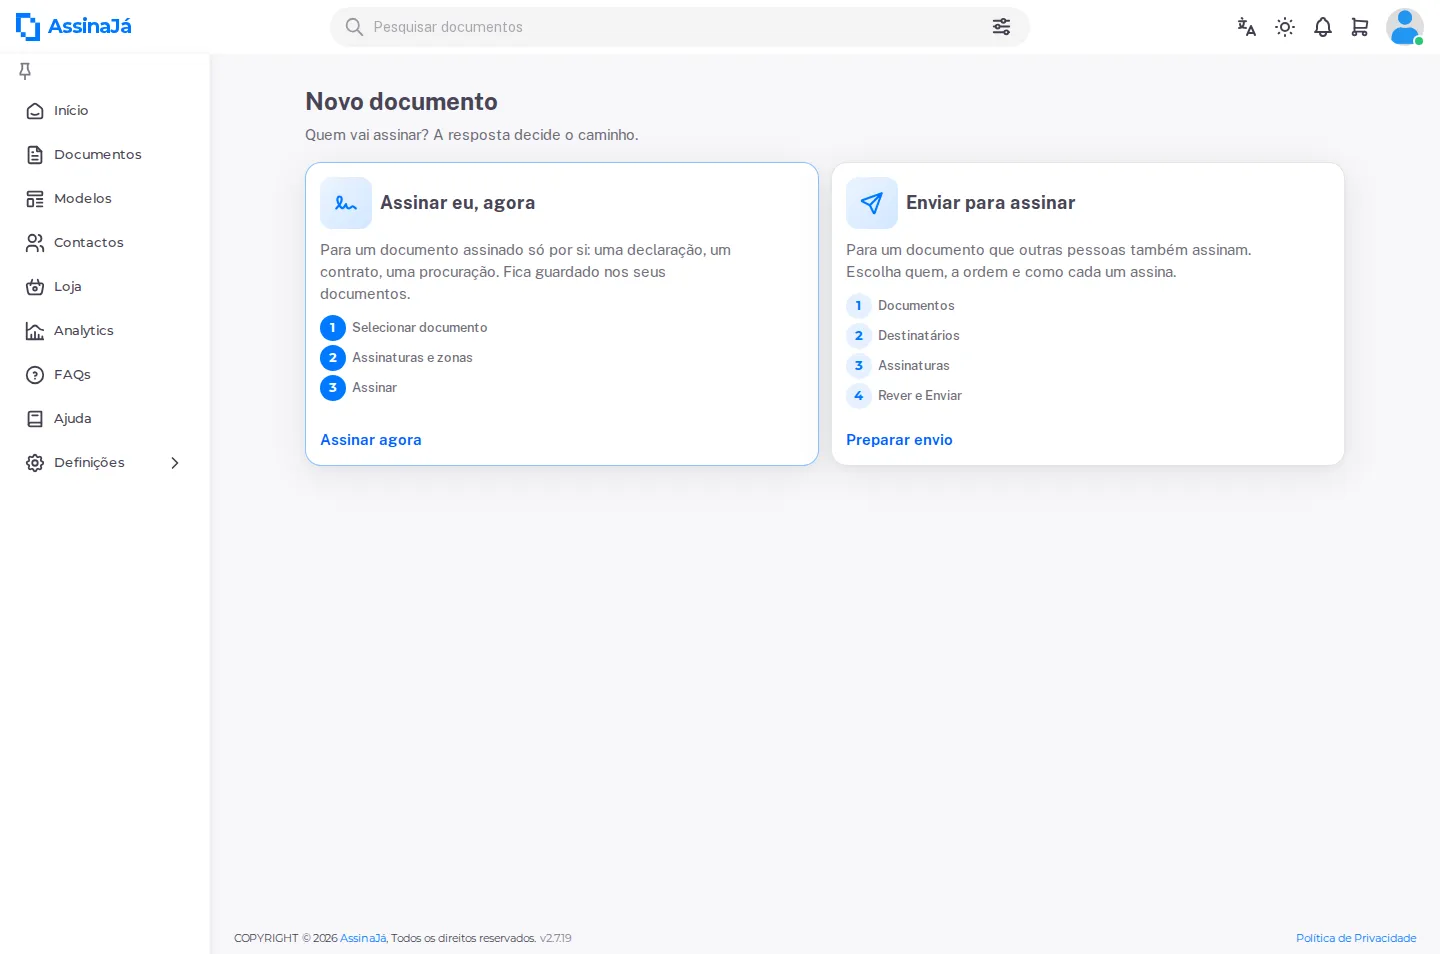The image size is (1440, 954).
Task: Click step 1 Selecionar documento
Action: coord(404,328)
